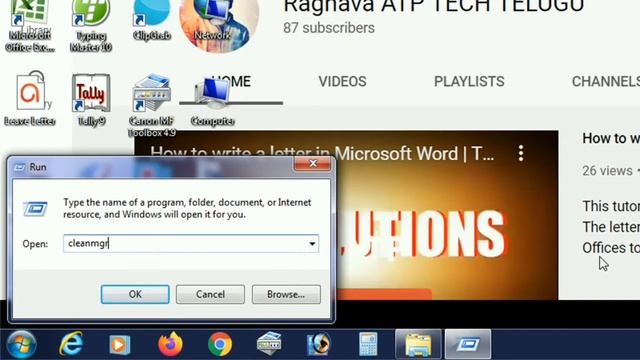Launch Firefox from the taskbar

[170, 344]
